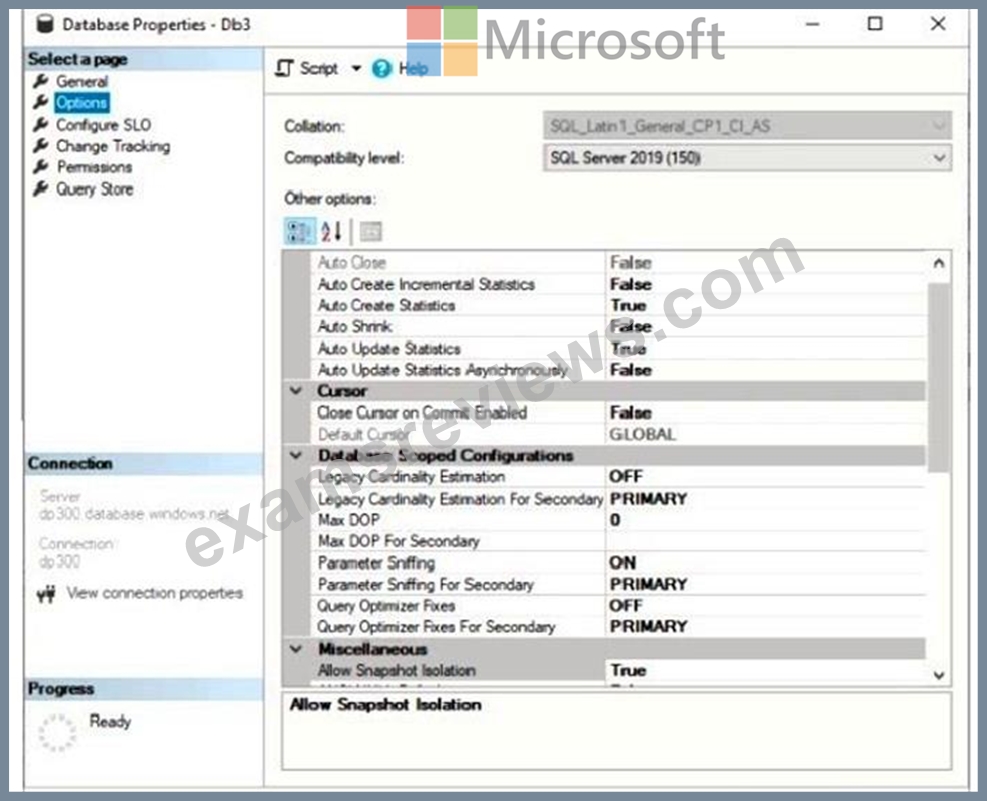
Task: Select the Default Cursor row
Action: point(619,434)
